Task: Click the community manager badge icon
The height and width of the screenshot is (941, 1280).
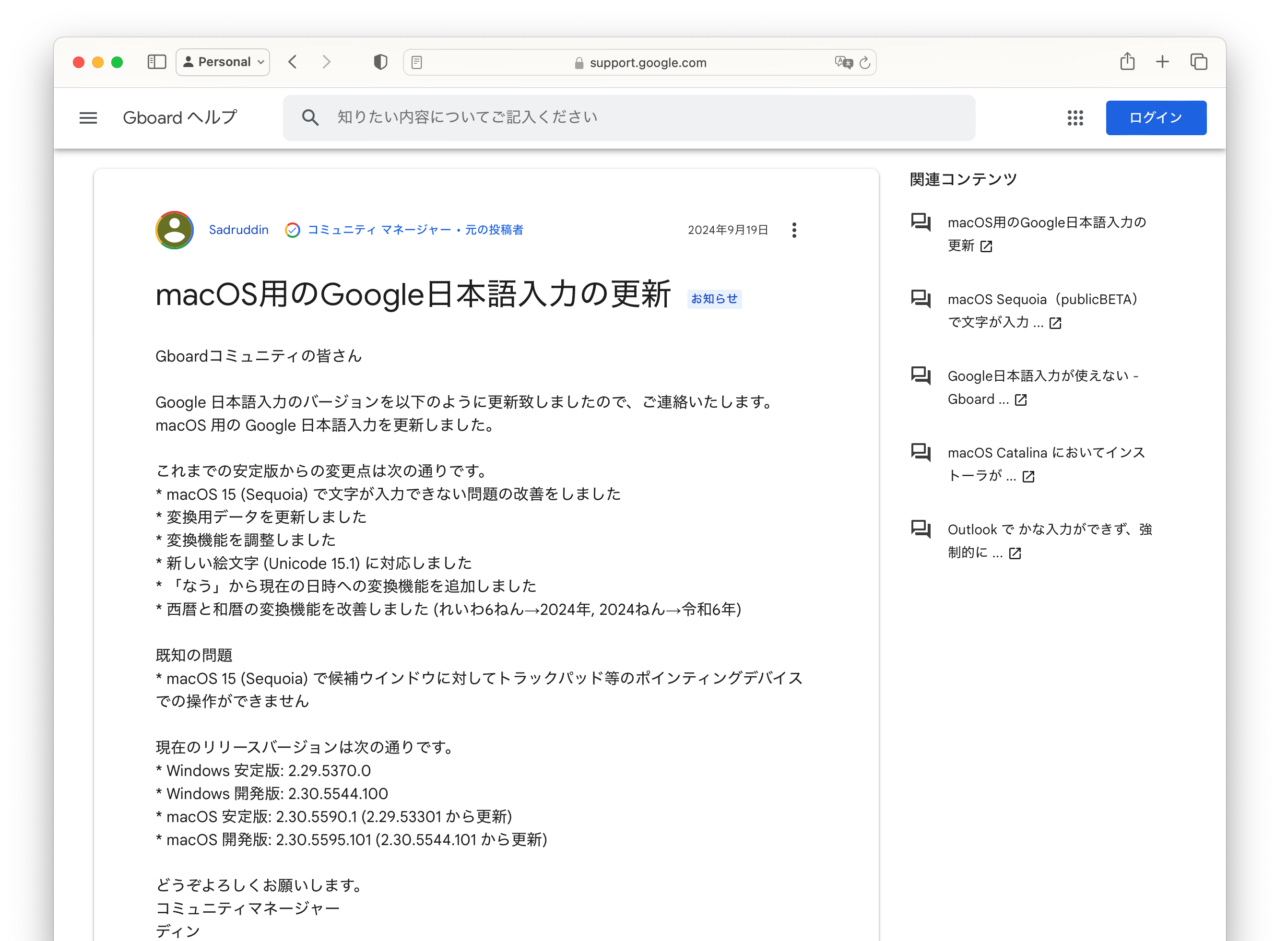Action: (x=292, y=230)
